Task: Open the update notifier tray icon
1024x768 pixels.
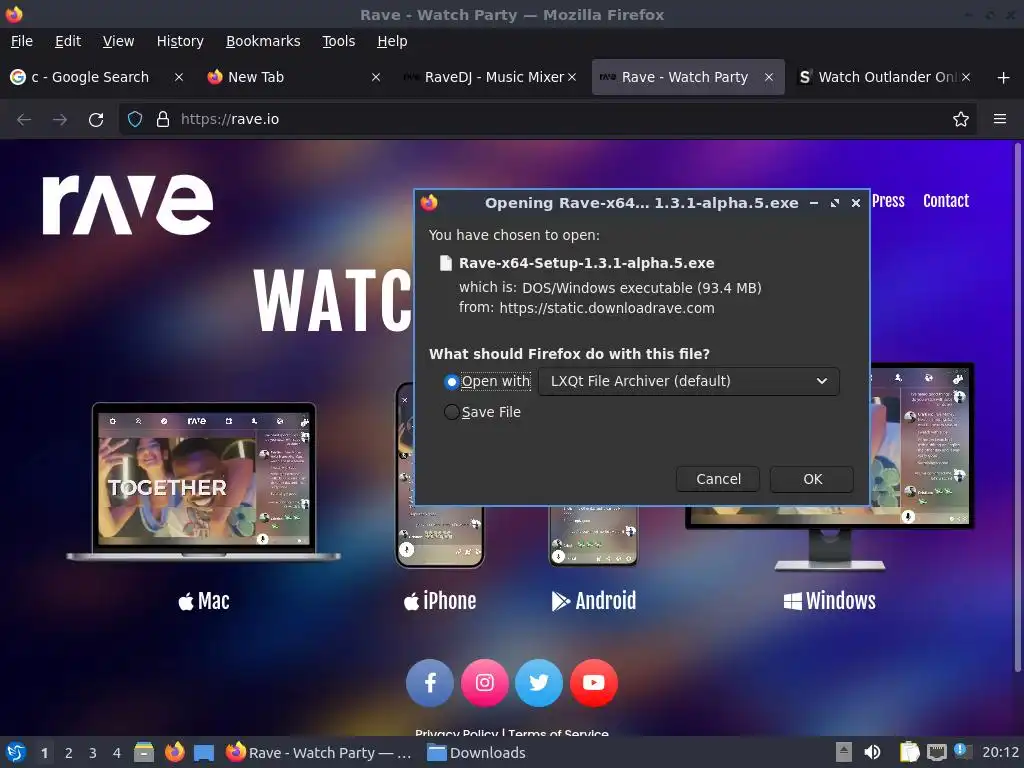Action: (963, 752)
